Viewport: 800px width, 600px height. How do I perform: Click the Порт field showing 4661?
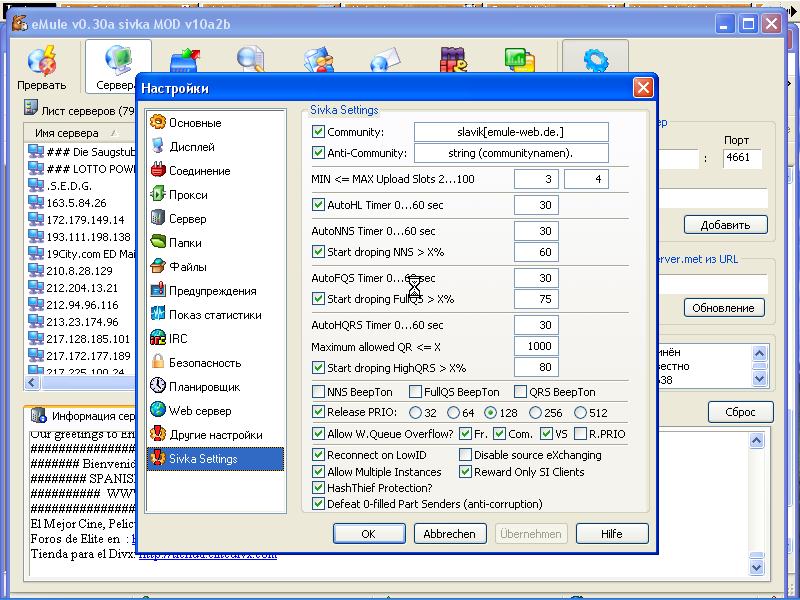(742, 158)
